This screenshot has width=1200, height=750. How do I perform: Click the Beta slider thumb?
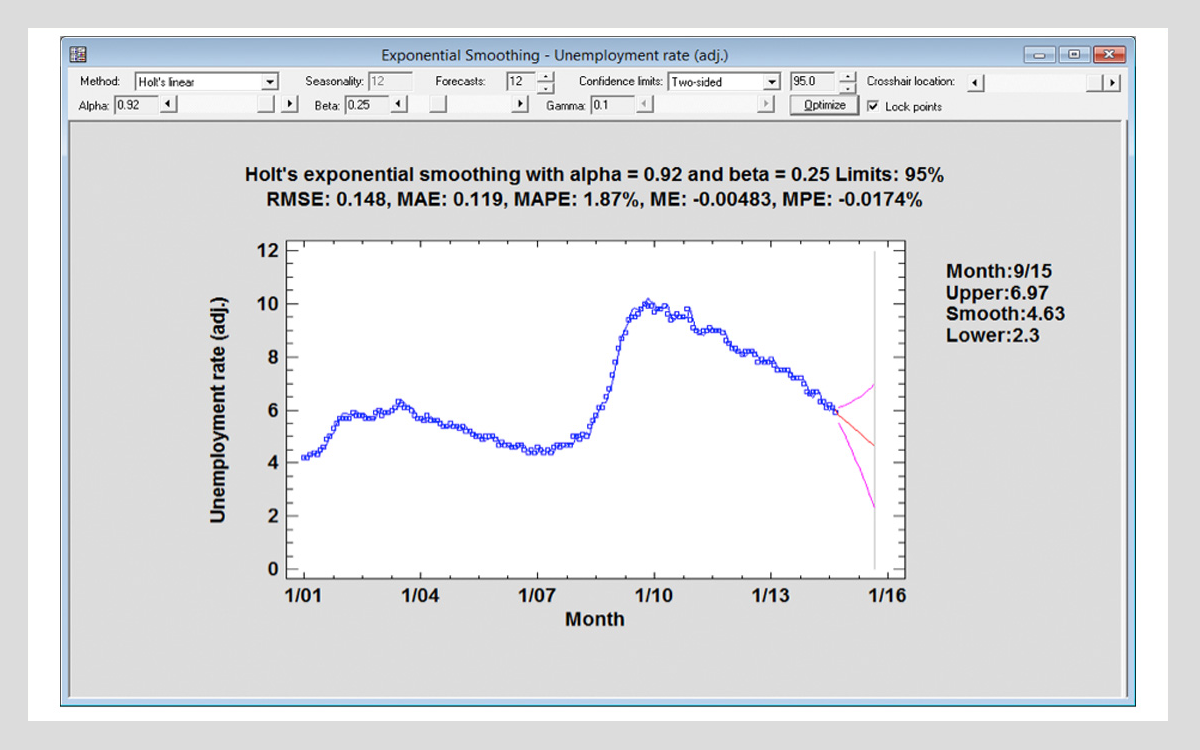click(x=438, y=104)
